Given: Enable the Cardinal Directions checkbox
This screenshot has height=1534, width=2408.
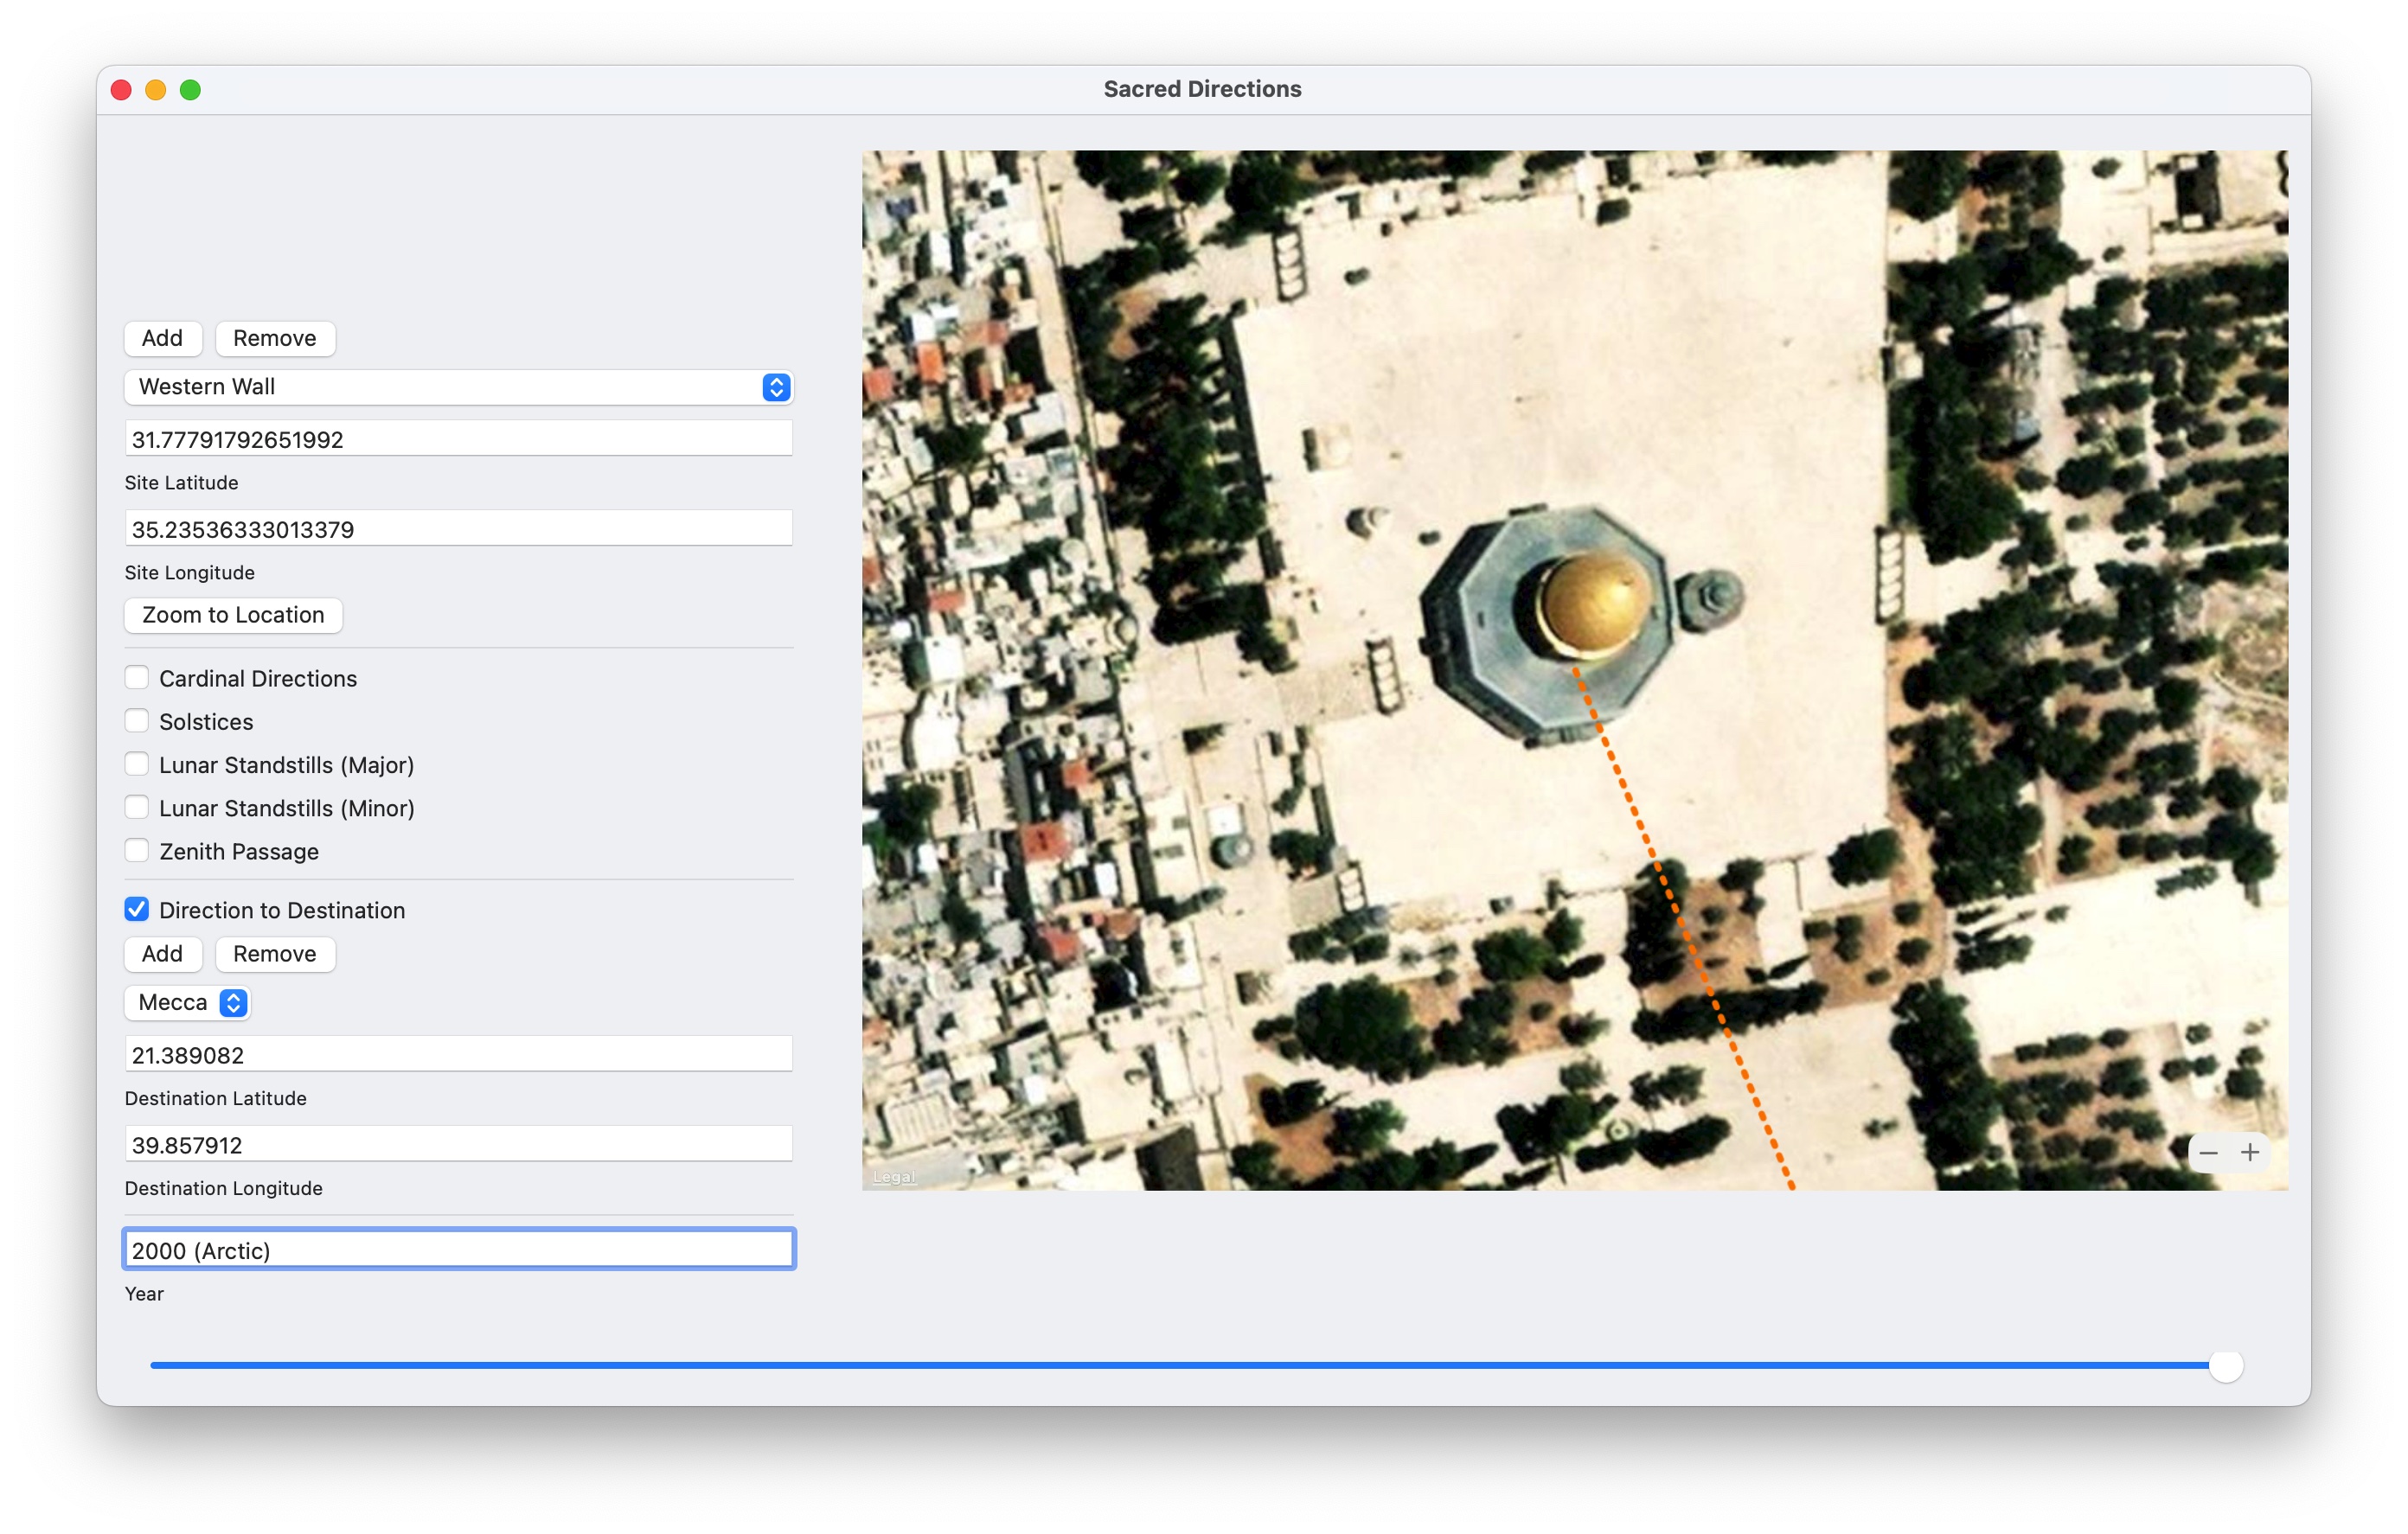Looking at the screenshot, I should [137, 678].
